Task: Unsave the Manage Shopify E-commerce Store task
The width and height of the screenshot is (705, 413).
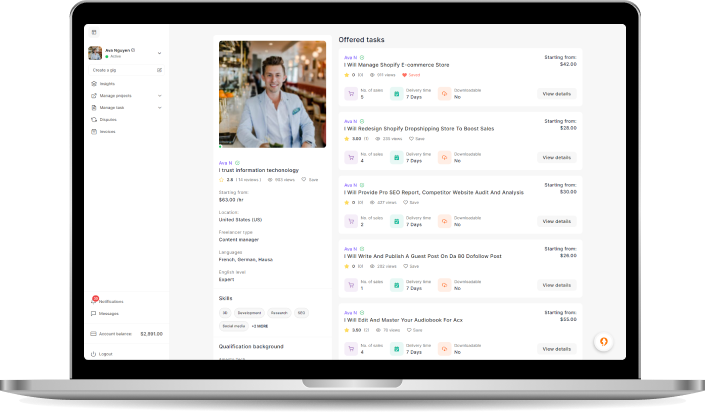Action: pyautogui.click(x=411, y=75)
